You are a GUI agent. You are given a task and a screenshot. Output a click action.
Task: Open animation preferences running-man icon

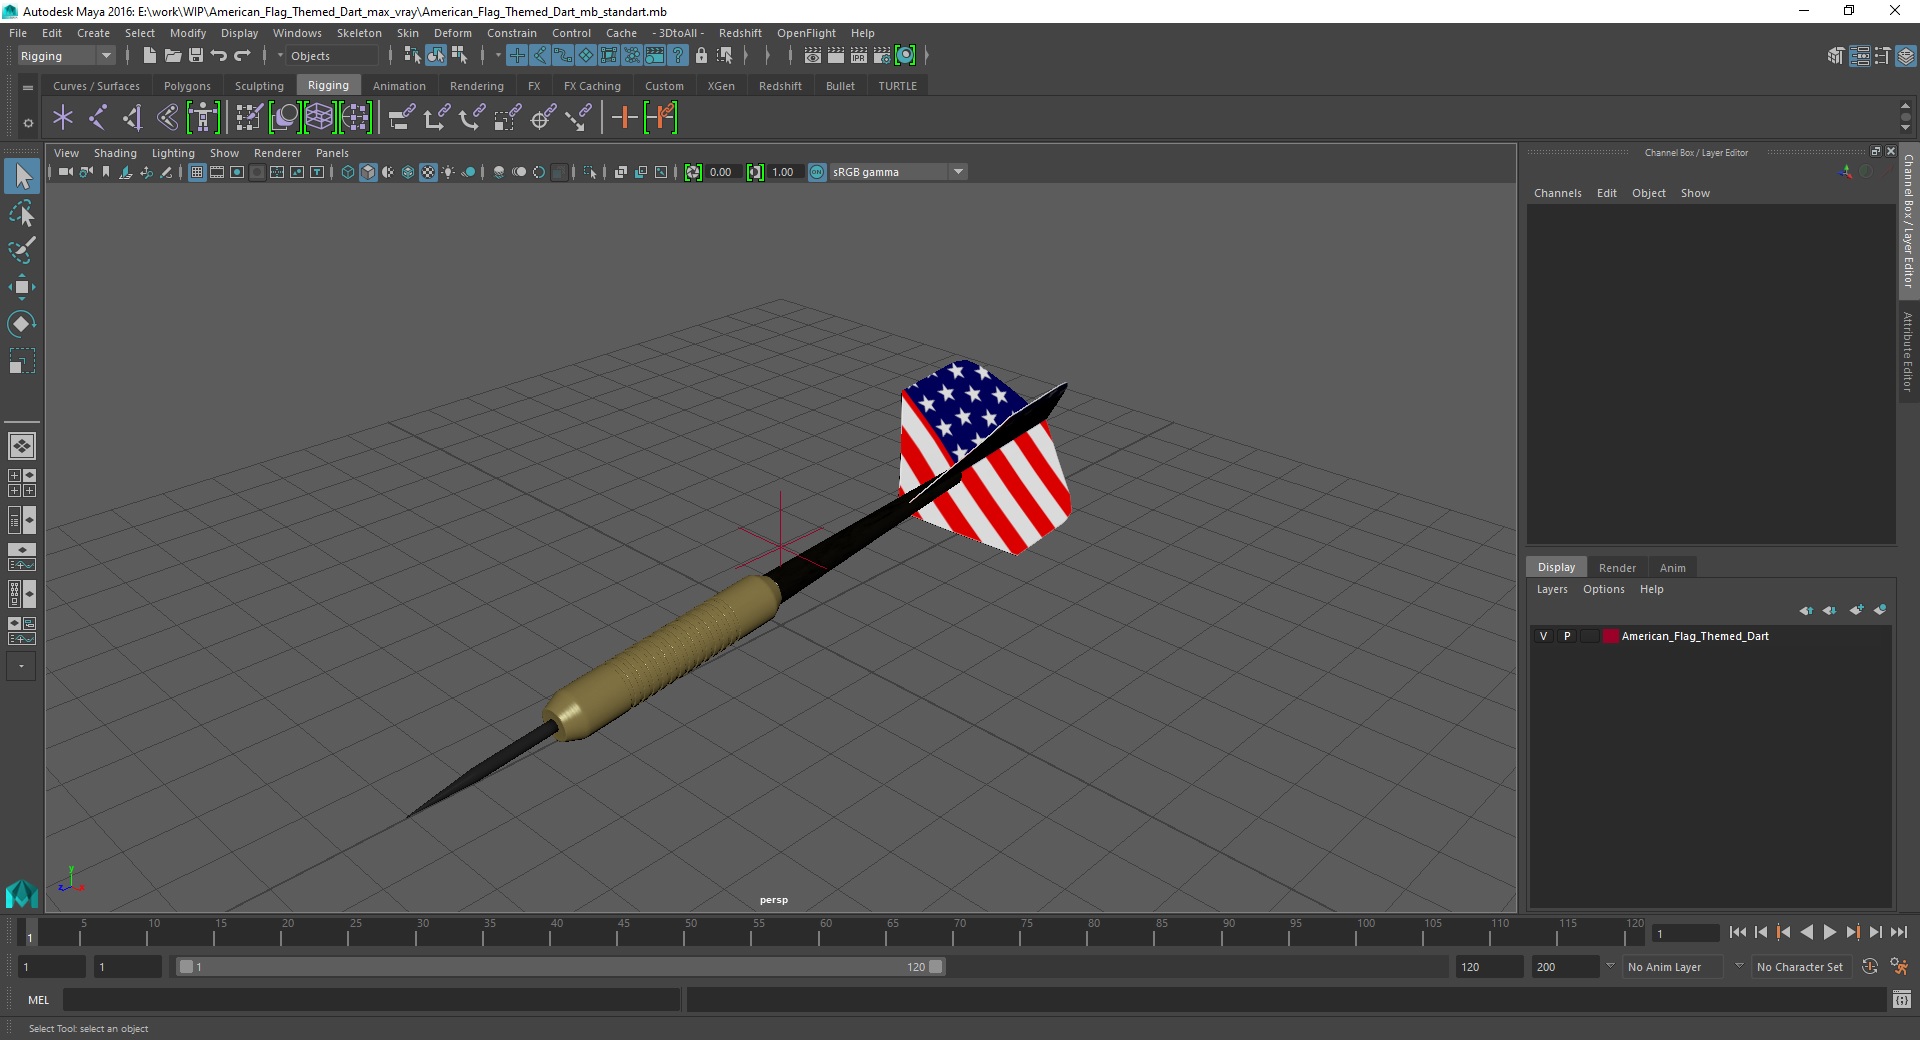click(x=1899, y=967)
